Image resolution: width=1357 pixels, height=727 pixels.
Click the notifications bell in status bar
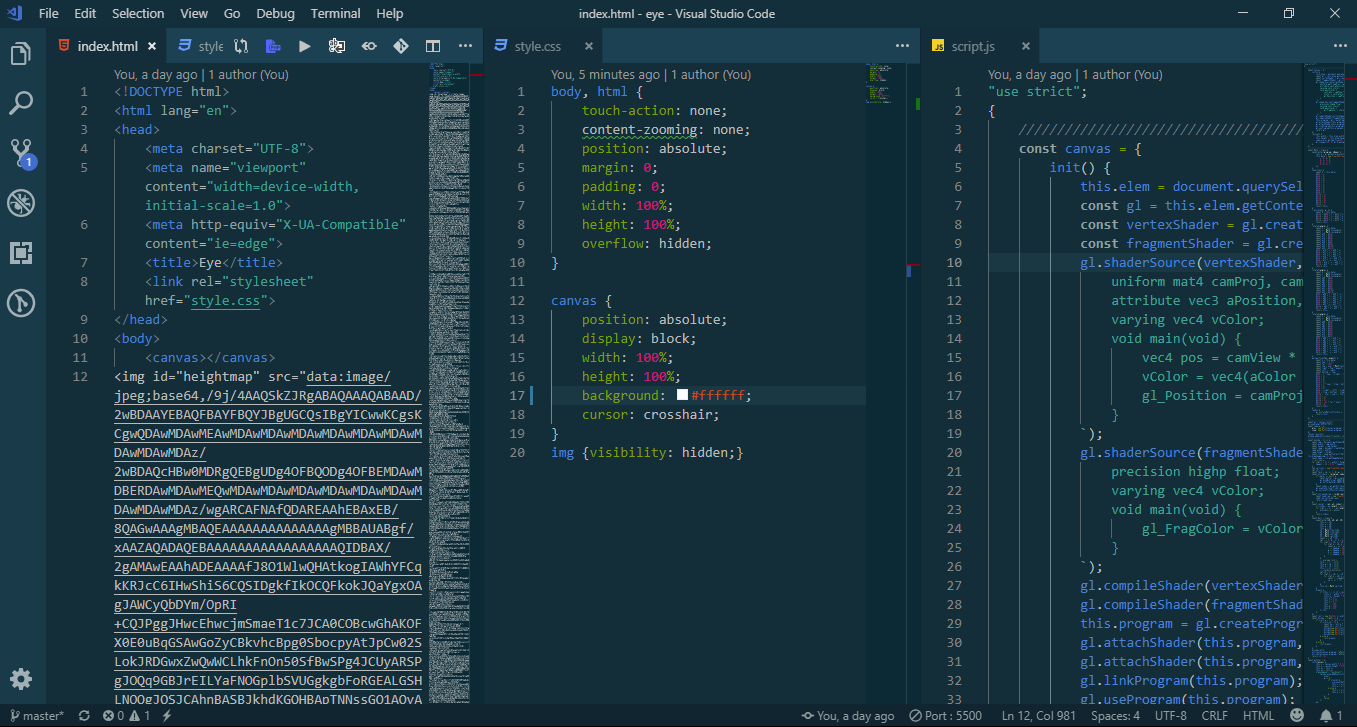point(1327,716)
